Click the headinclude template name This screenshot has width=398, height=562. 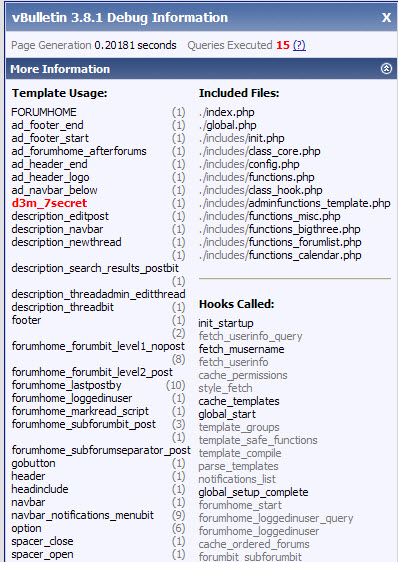(40, 489)
